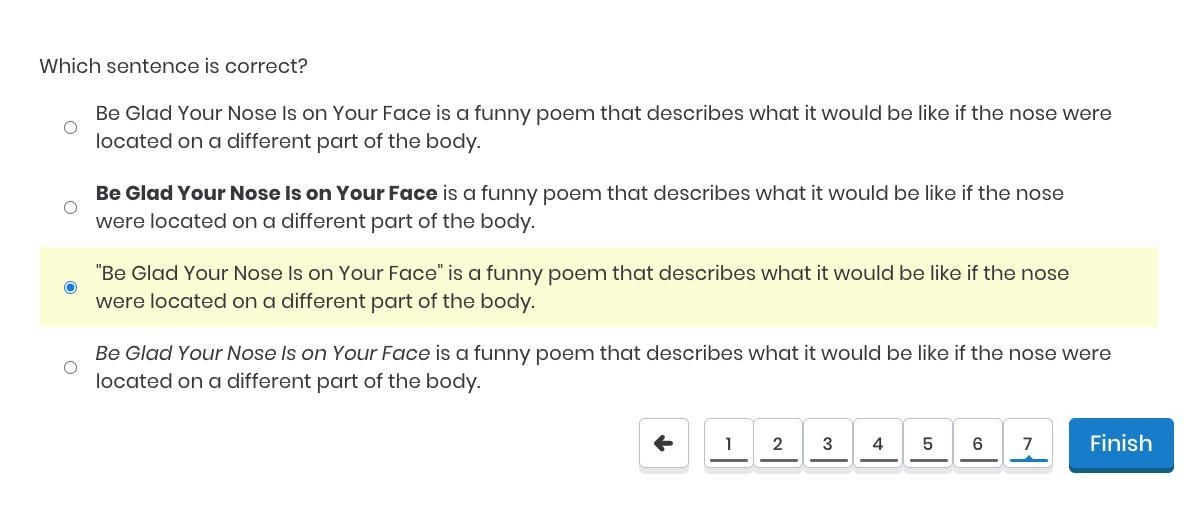Select current question 7 page button
Screen dimensions: 1195x506
(1028, 443)
